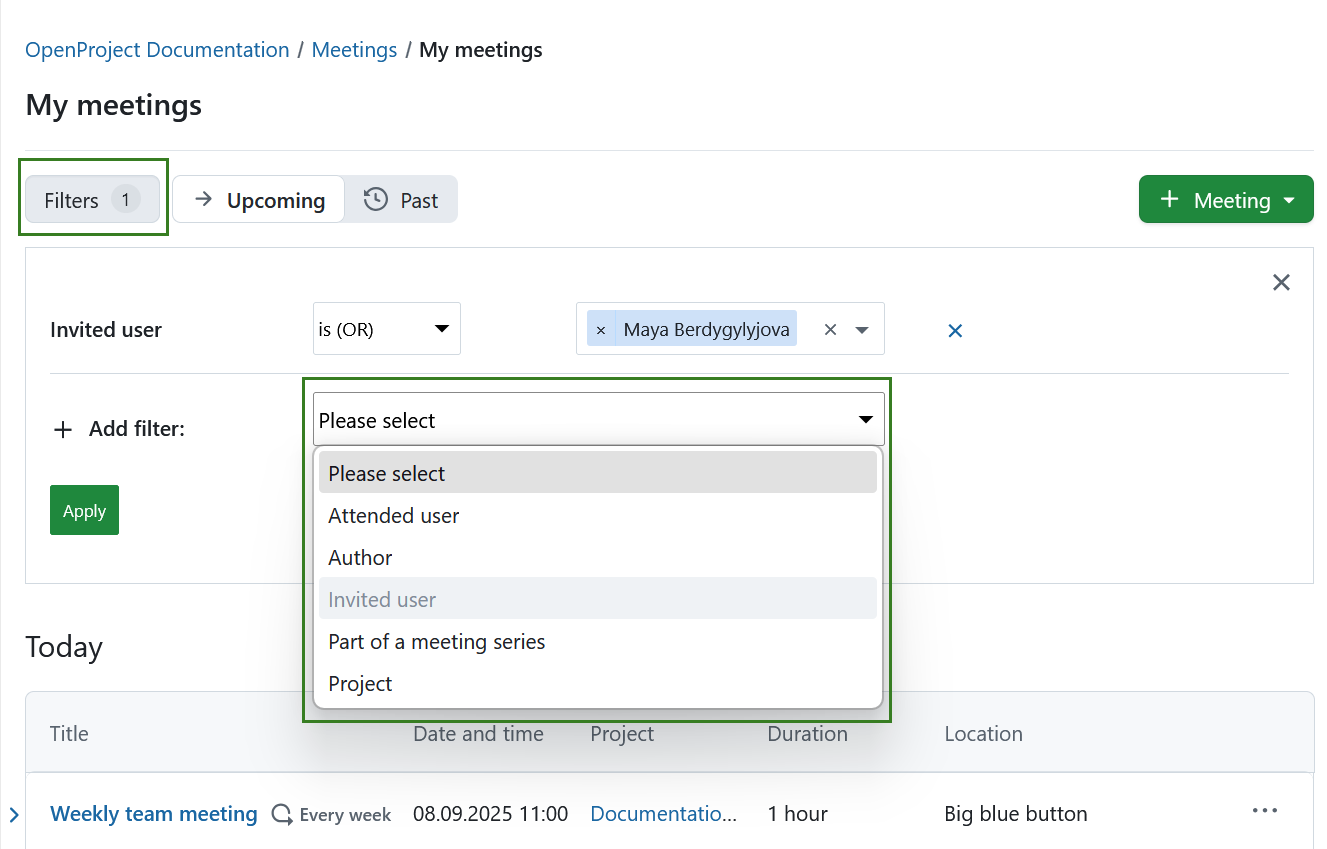The height and width of the screenshot is (849, 1327).
Task: Open the is (OR) operator dropdown
Action: [386, 328]
